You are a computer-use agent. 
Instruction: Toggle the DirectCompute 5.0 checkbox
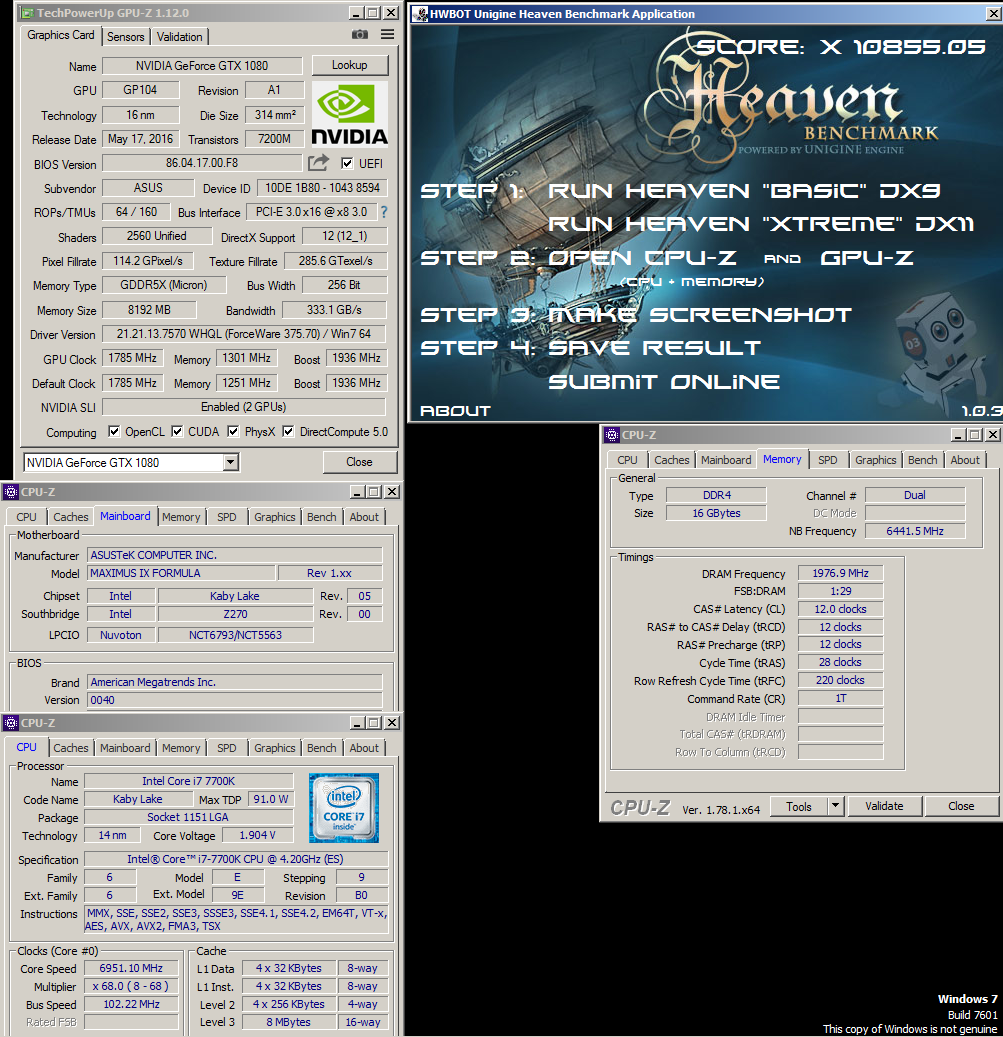(x=288, y=431)
